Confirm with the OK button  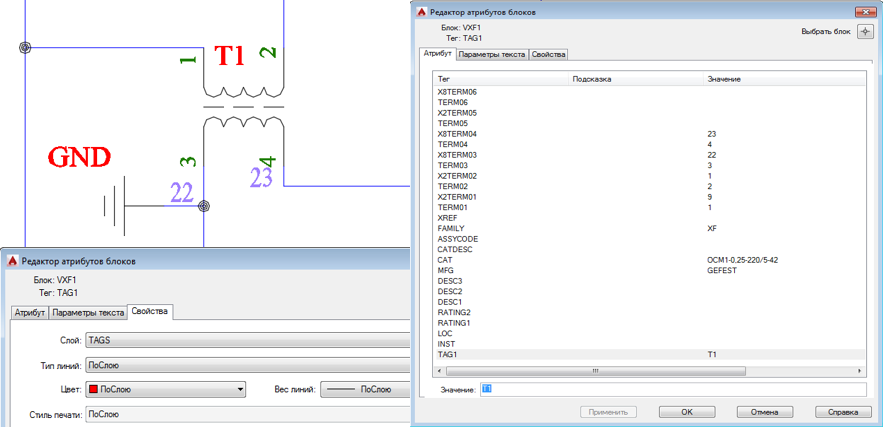[x=687, y=412]
